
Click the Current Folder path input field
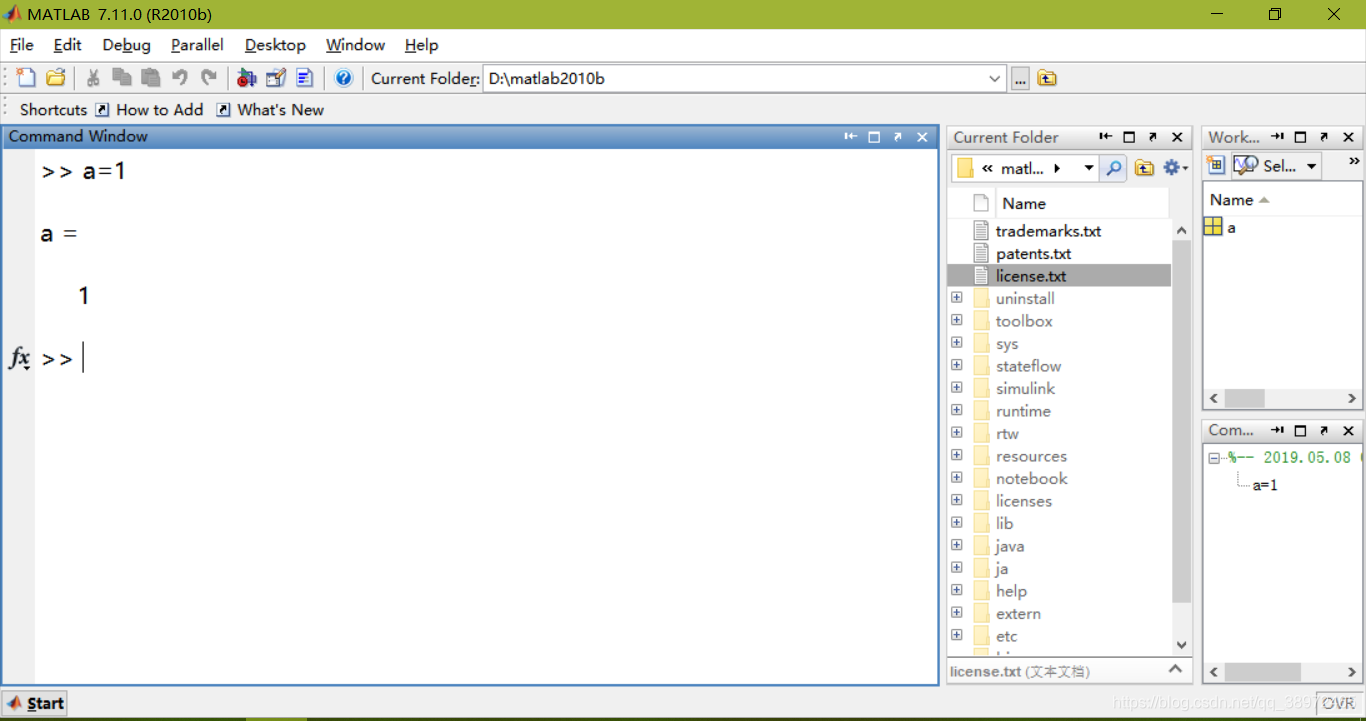[734, 78]
